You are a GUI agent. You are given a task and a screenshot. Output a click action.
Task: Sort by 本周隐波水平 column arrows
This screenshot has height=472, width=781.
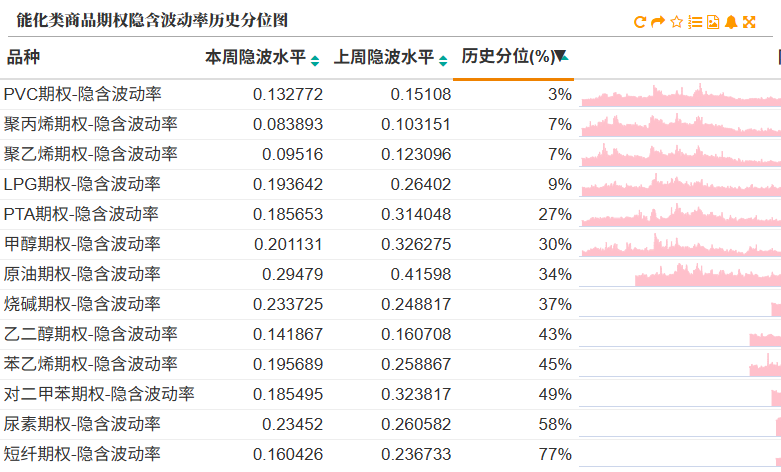pos(315,61)
